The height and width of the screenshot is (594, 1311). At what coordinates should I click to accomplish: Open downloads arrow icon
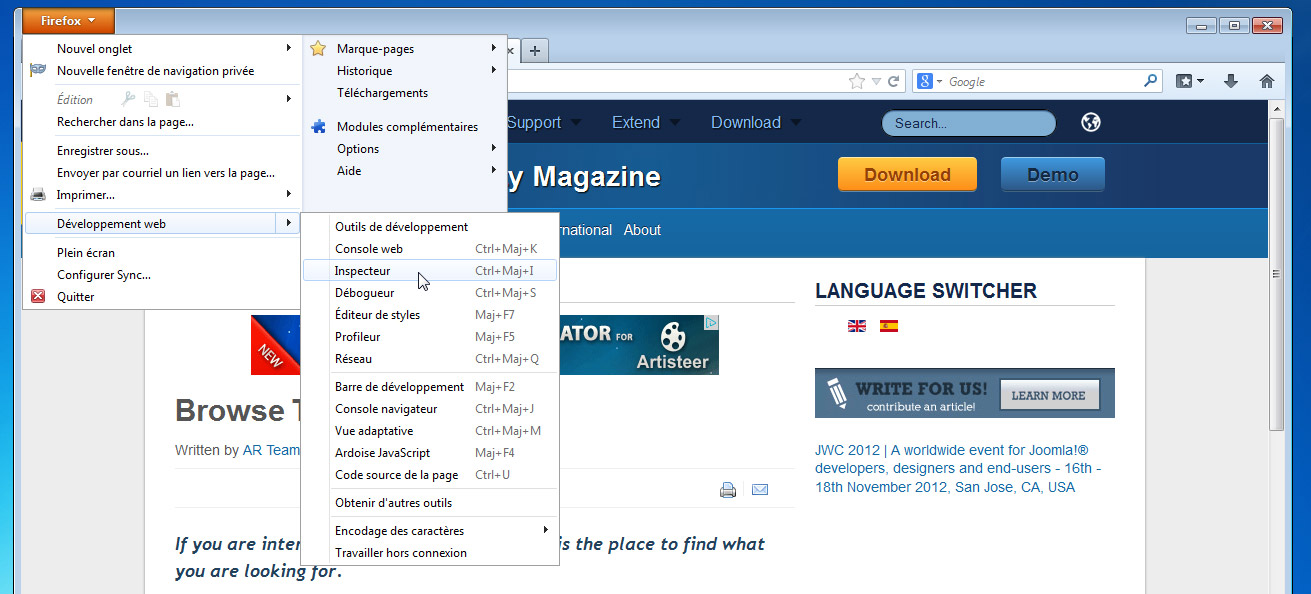tap(1231, 81)
